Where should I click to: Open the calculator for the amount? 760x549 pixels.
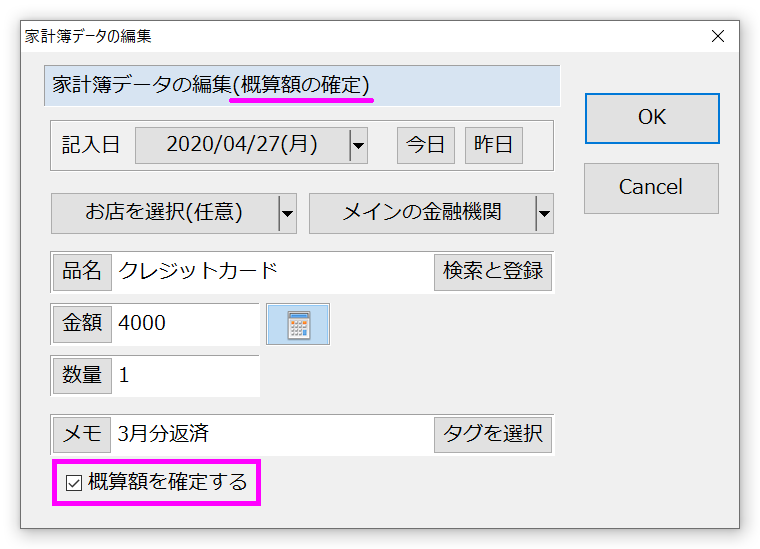click(x=298, y=324)
